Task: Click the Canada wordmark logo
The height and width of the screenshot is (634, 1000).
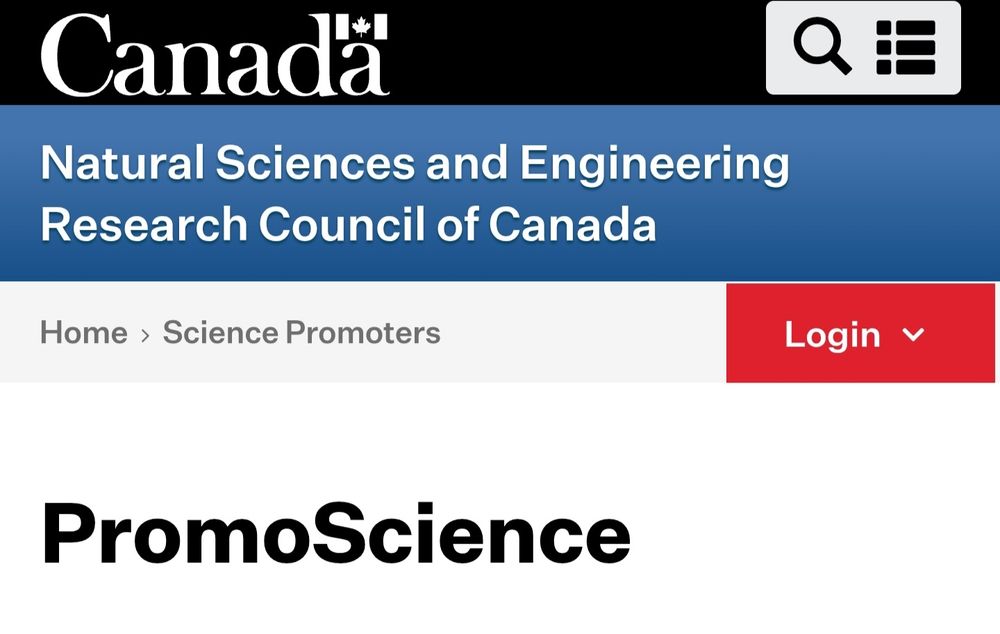Action: click(x=215, y=55)
